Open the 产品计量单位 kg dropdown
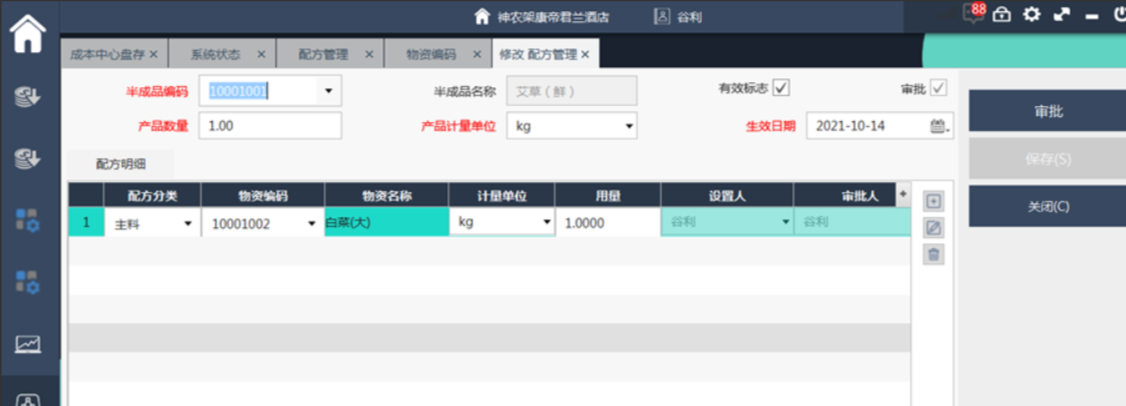The image size is (1126, 406). 629,126
